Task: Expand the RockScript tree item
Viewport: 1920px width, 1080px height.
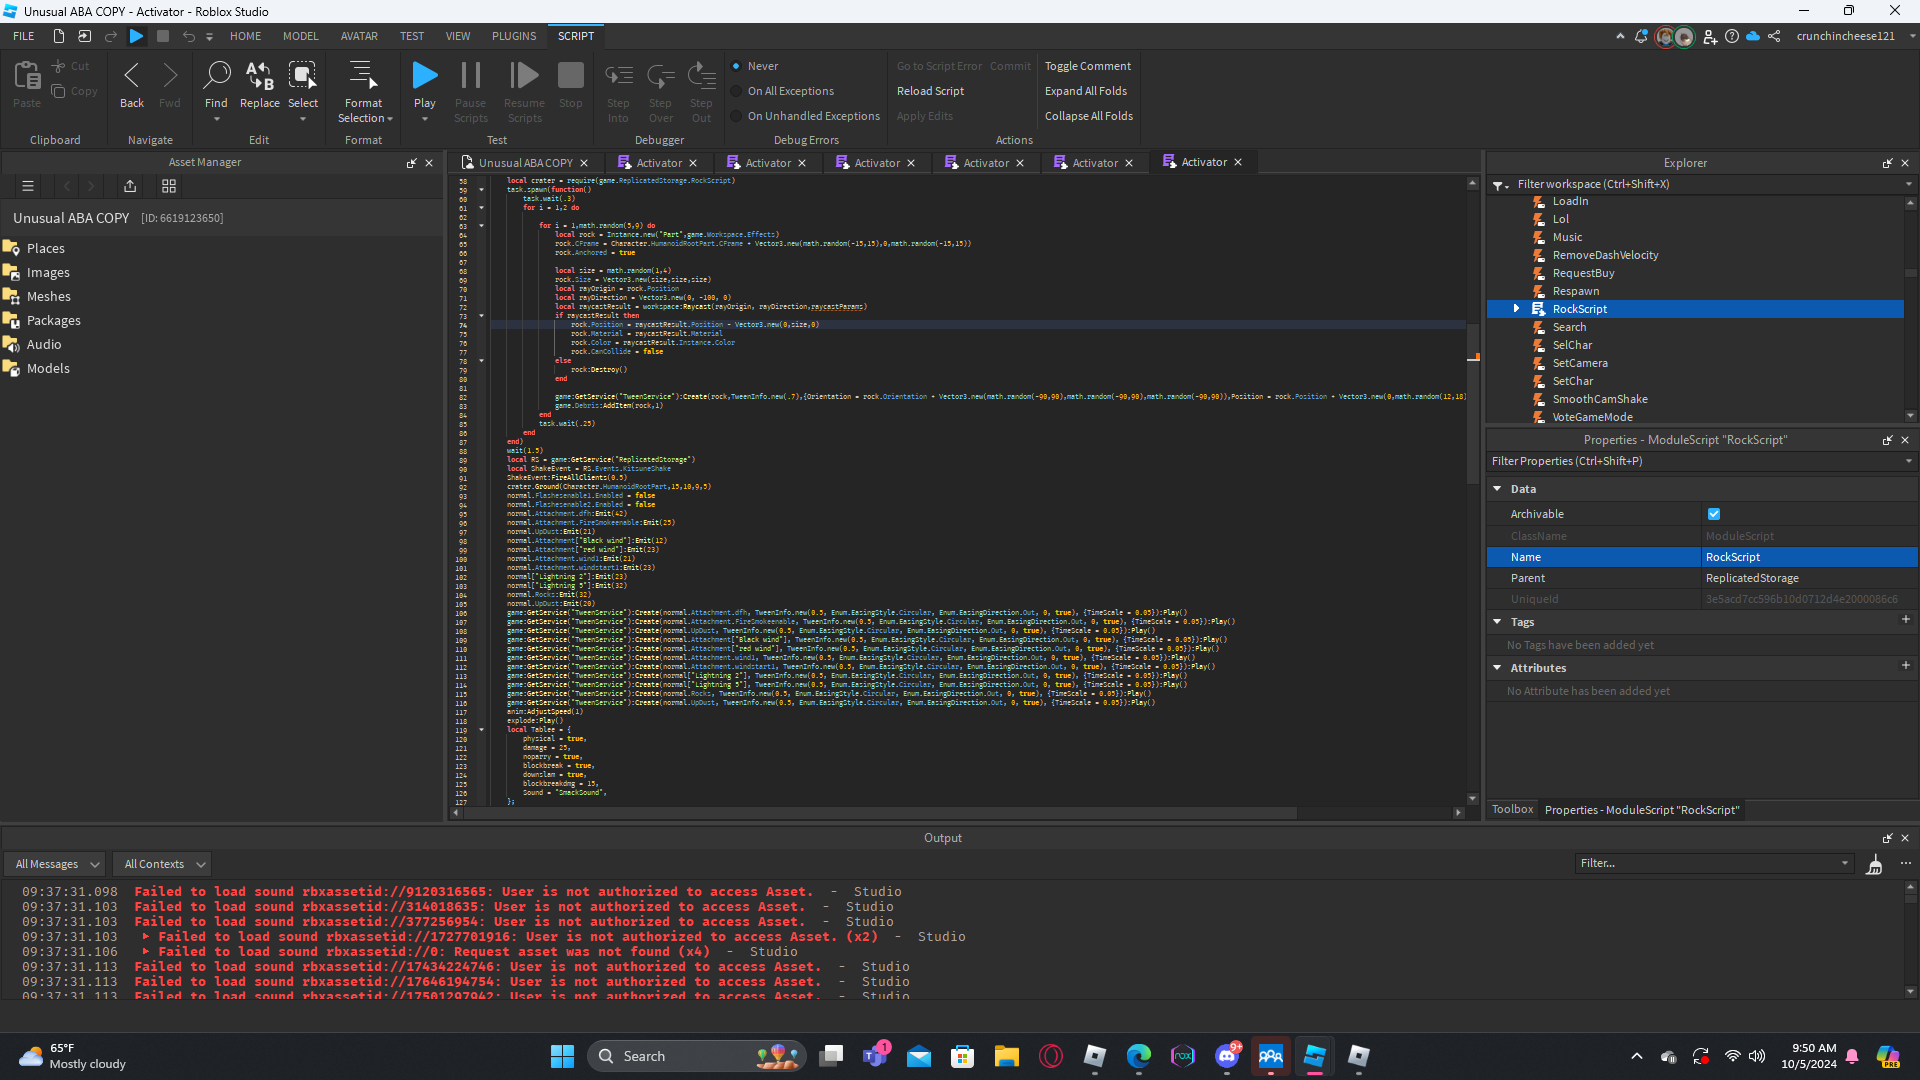Action: pos(1517,309)
